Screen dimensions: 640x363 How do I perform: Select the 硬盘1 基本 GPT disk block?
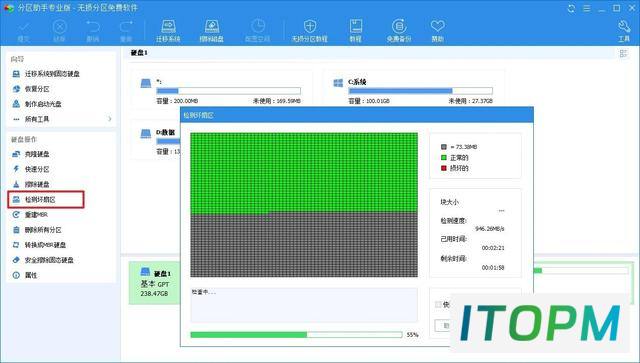pyautogui.click(x=154, y=283)
